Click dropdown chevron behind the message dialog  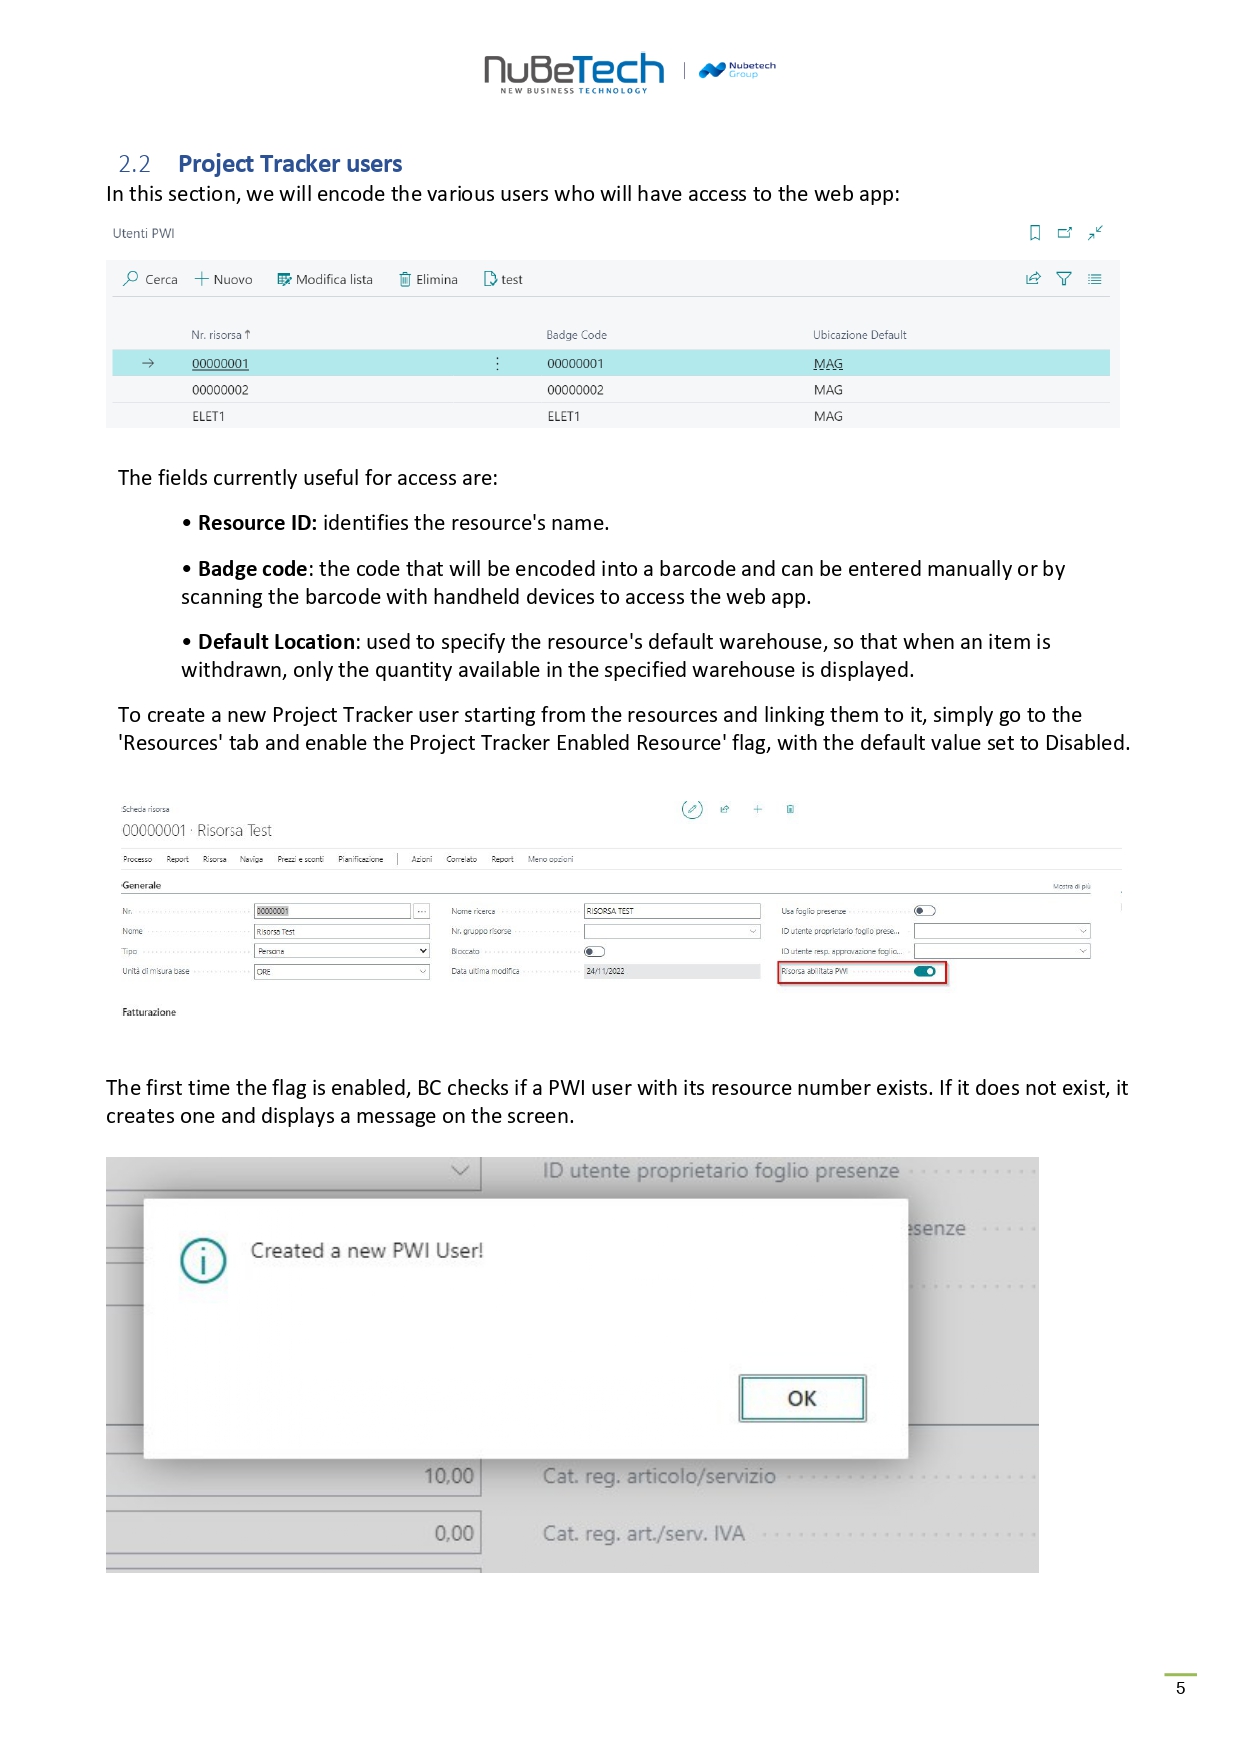(x=460, y=1170)
